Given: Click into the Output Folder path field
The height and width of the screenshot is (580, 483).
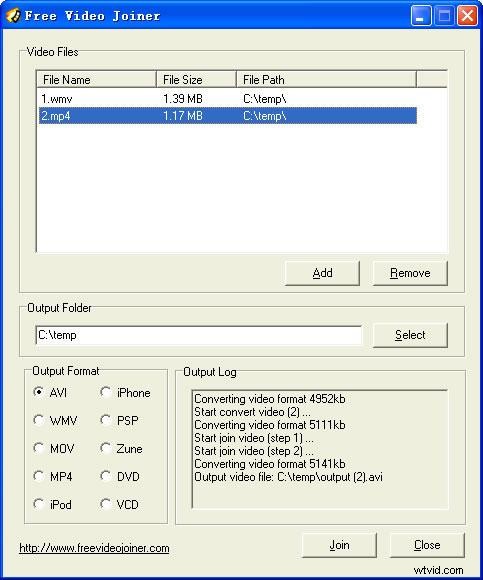Looking at the screenshot, I should tap(199, 335).
